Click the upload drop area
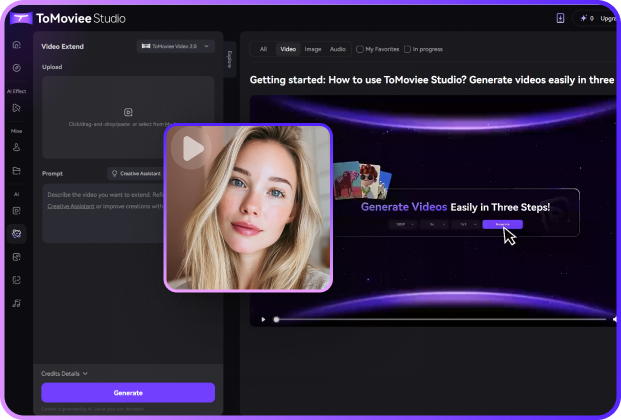 (x=128, y=117)
